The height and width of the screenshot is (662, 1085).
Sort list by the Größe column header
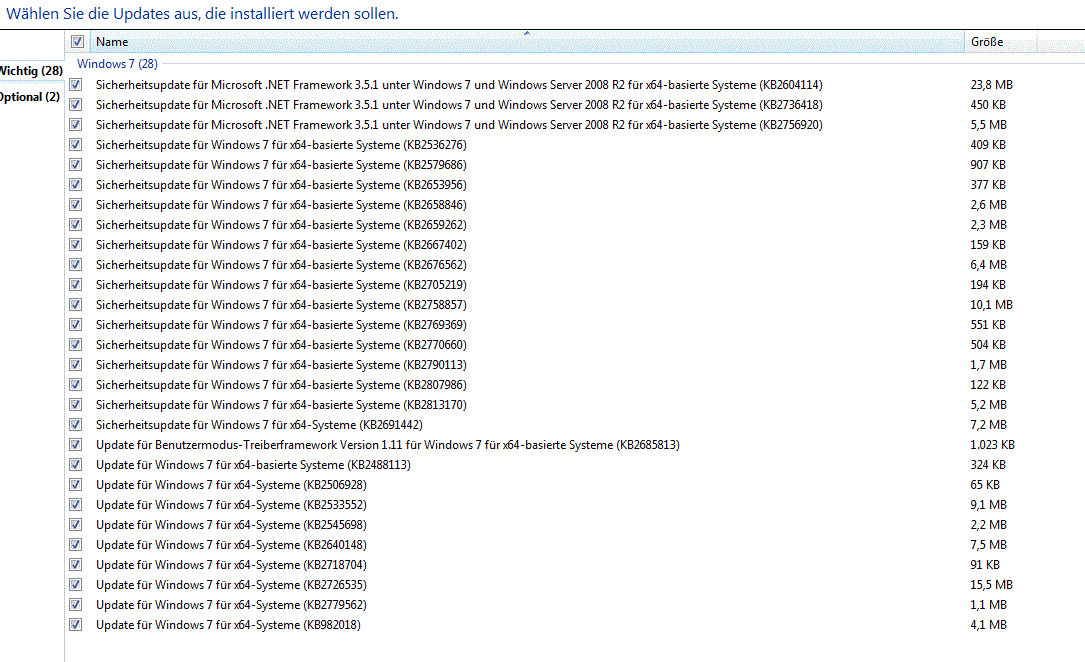pos(1001,42)
